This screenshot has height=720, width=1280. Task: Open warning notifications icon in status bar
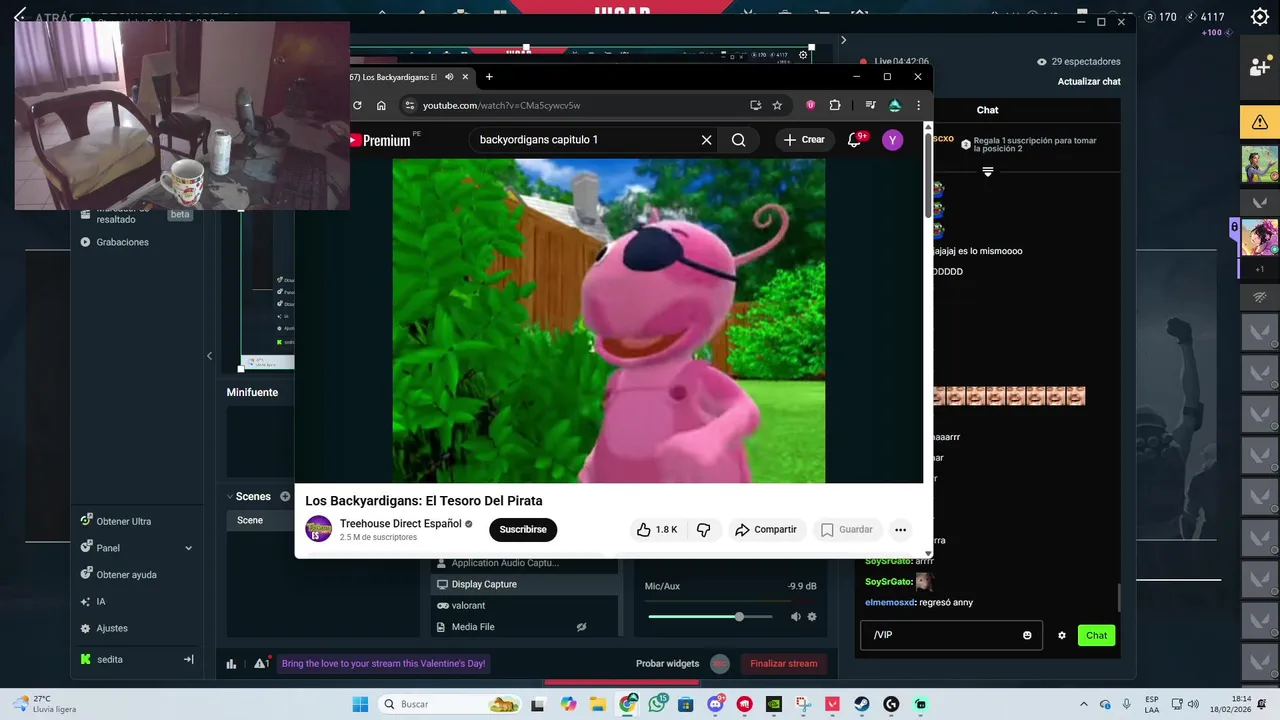(x=261, y=663)
